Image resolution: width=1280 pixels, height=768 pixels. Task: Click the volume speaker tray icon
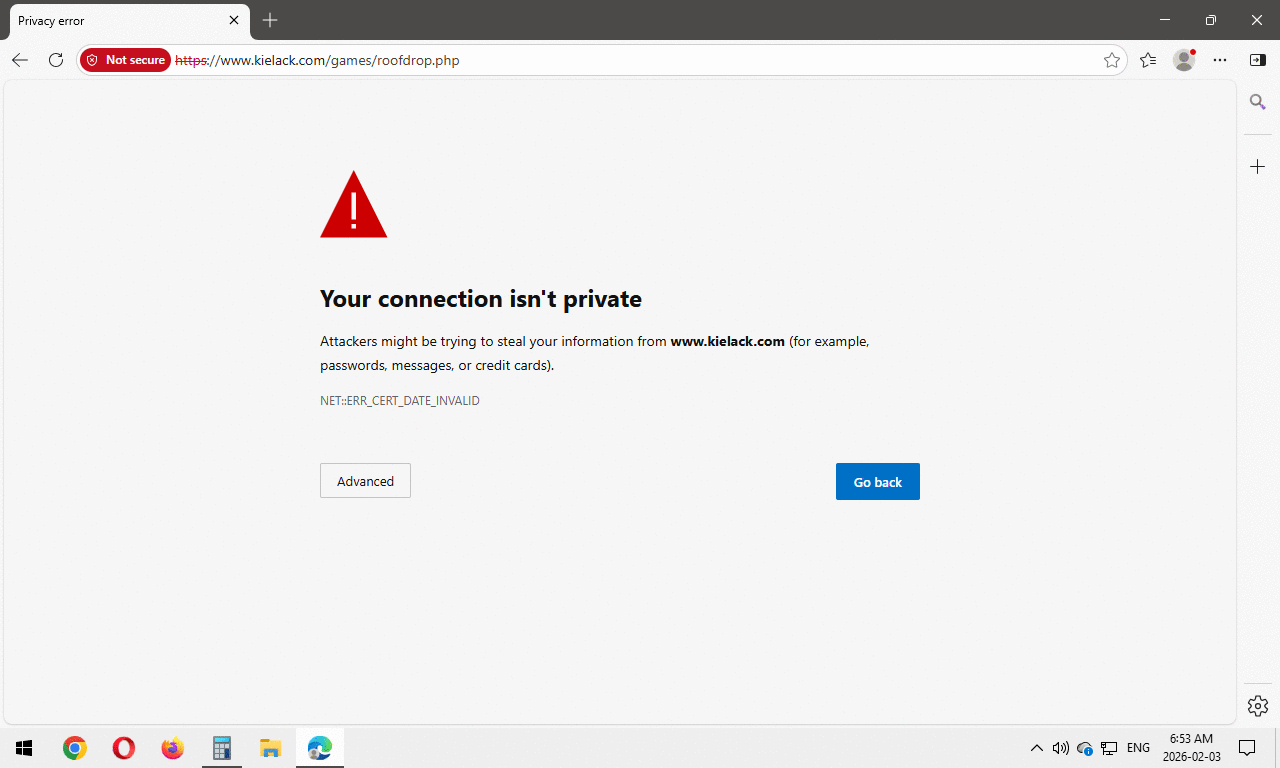(1061, 748)
